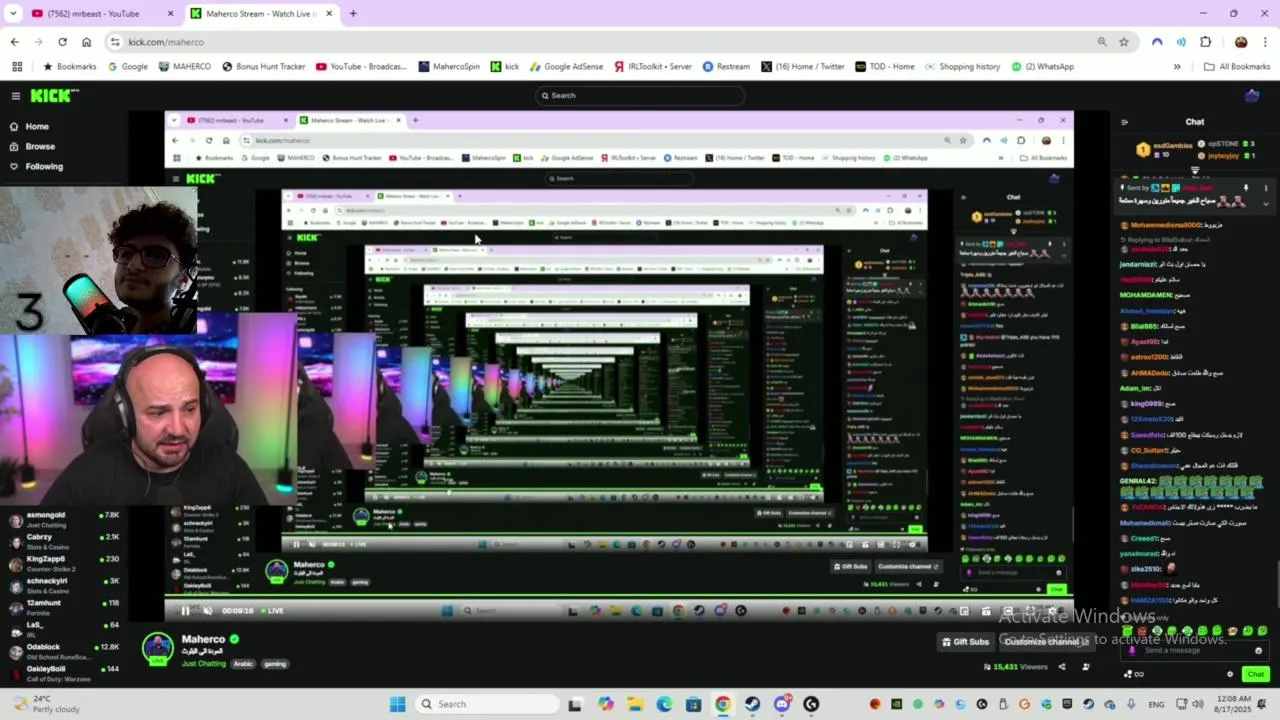The image size is (1280, 720).
Task: Open the Chrome extensions puzzle icon
Action: [1205, 42]
